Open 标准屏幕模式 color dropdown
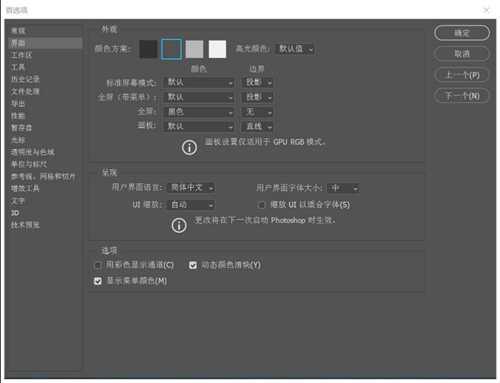 click(x=199, y=82)
